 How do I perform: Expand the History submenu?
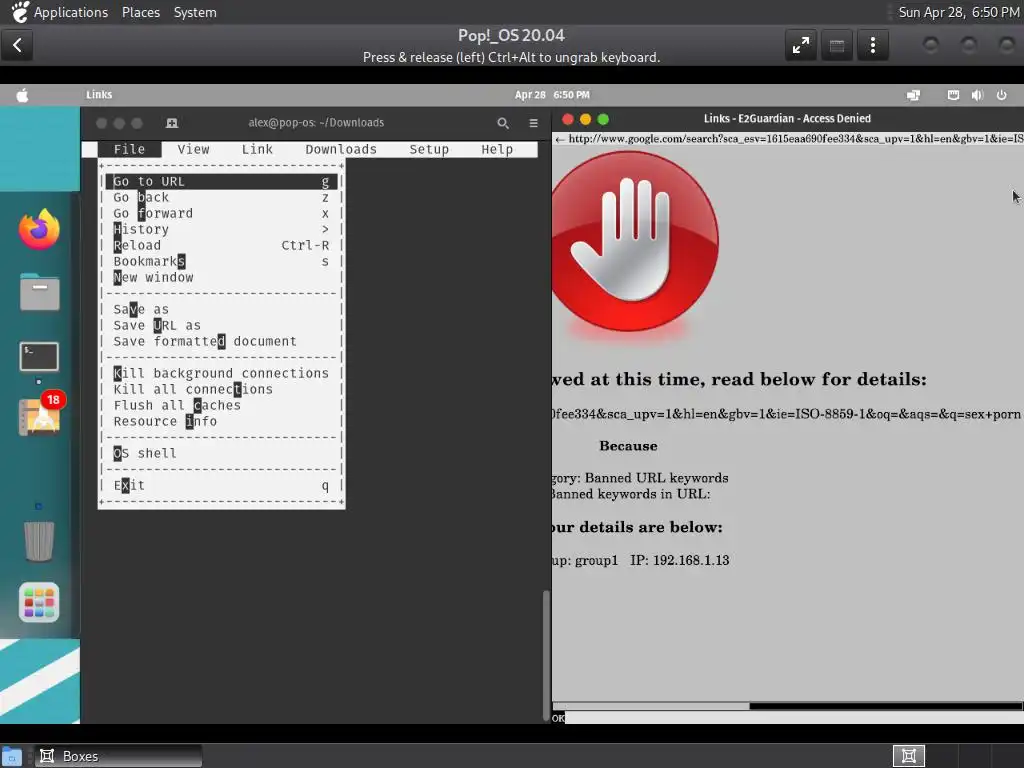[x=221, y=229]
